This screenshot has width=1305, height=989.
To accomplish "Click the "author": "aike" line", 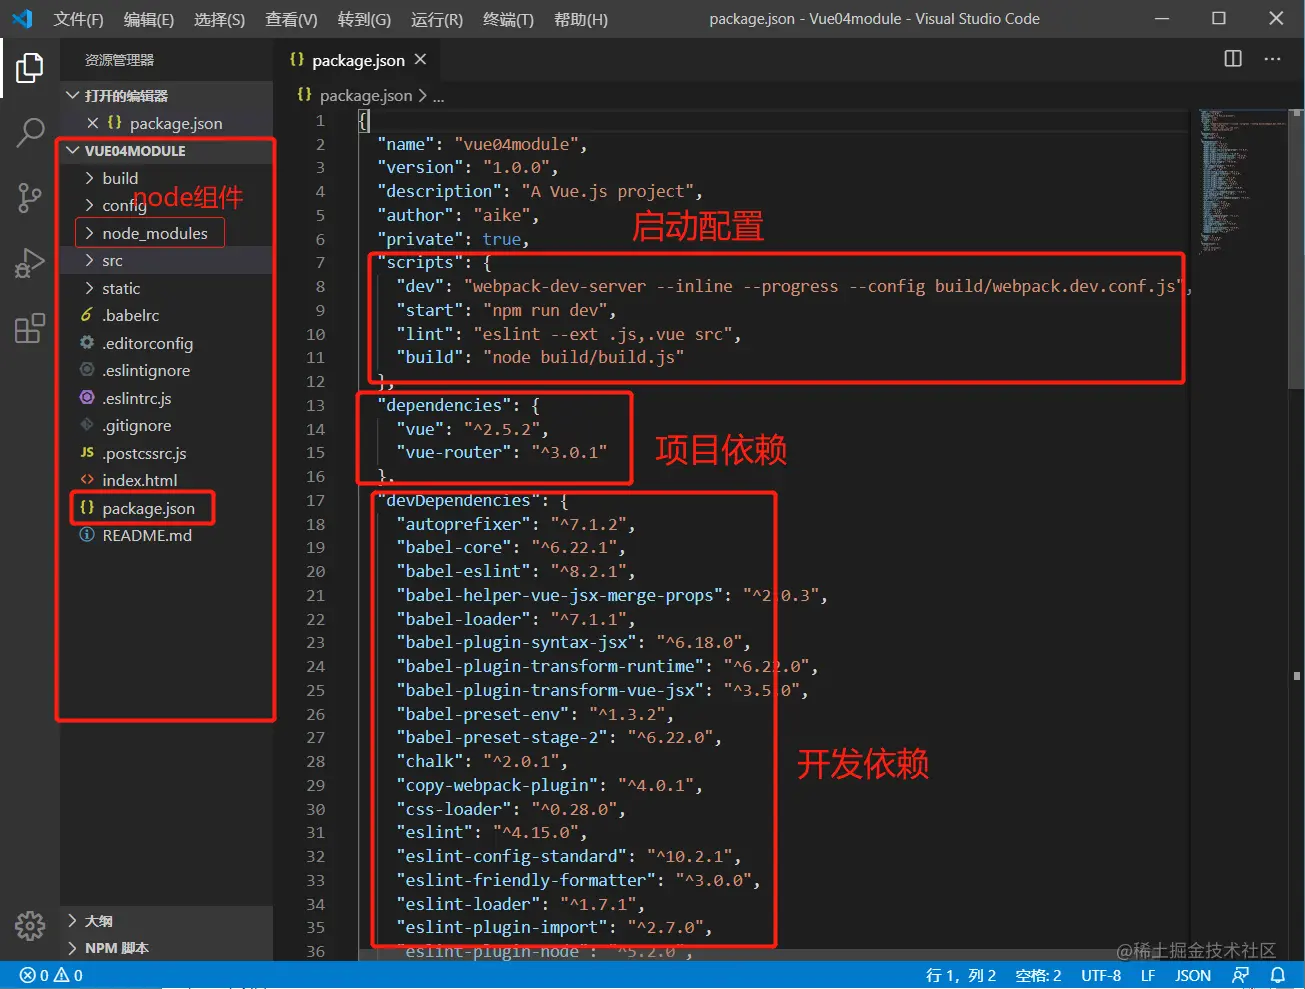I will (x=457, y=215).
